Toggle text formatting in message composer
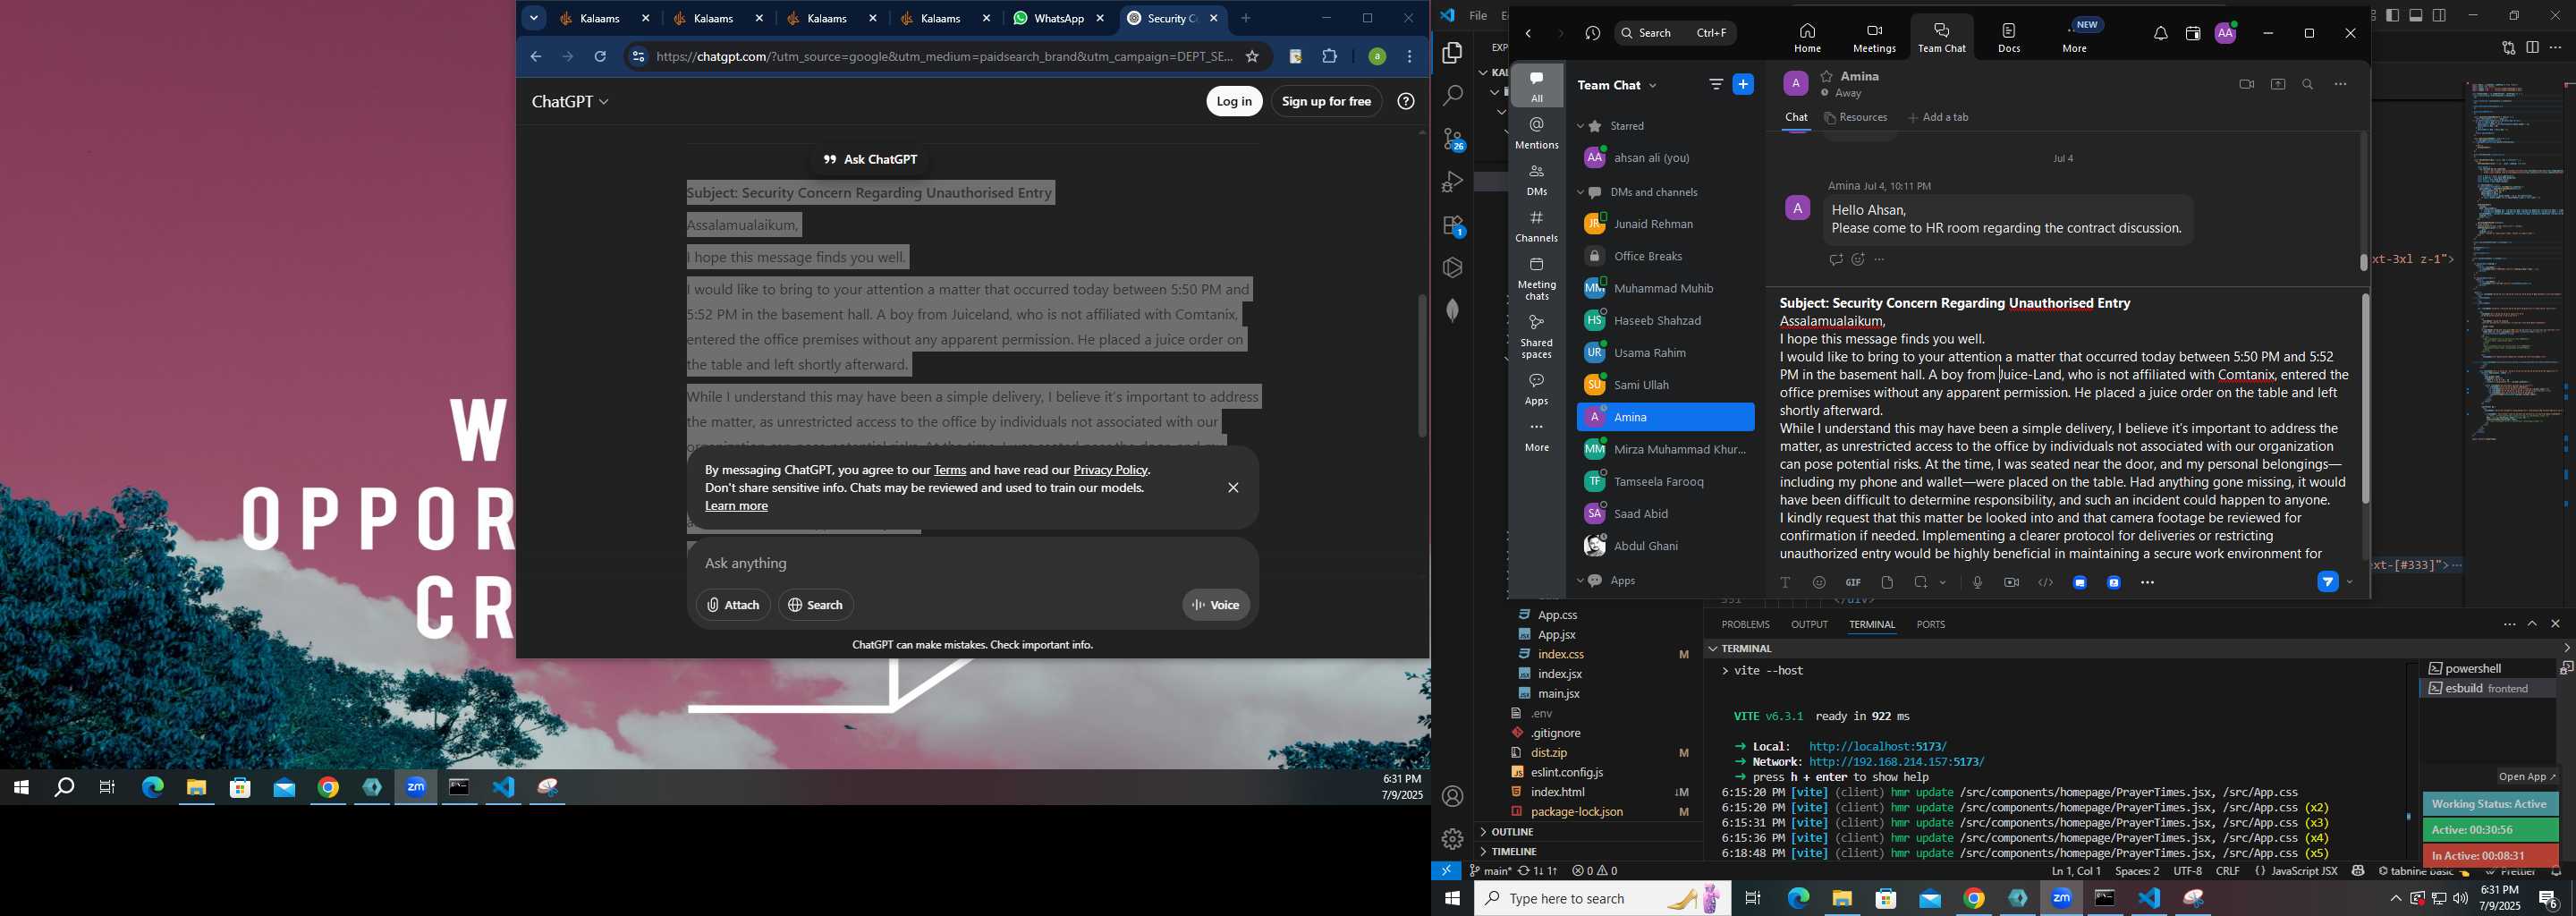2576x916 pixels. 1785,583
